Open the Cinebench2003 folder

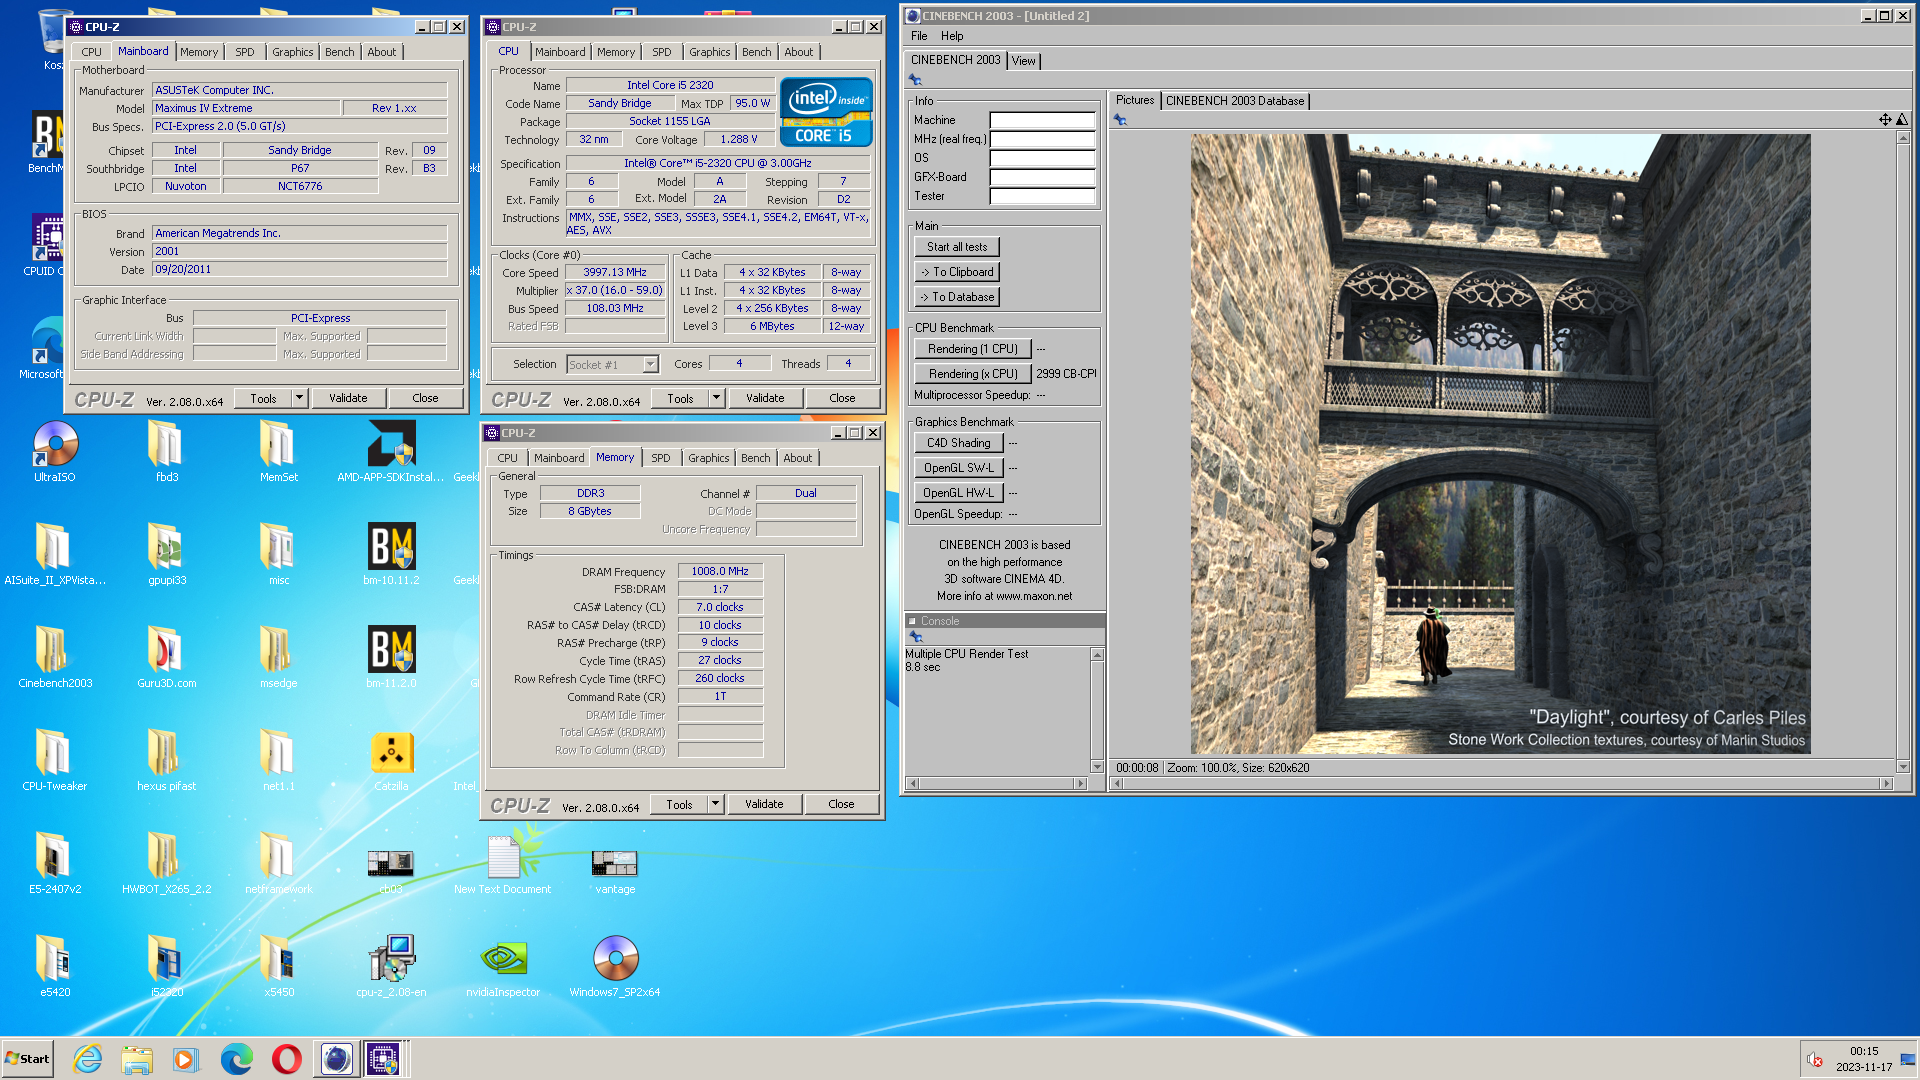pyautogui.click(x=55, y=658)
